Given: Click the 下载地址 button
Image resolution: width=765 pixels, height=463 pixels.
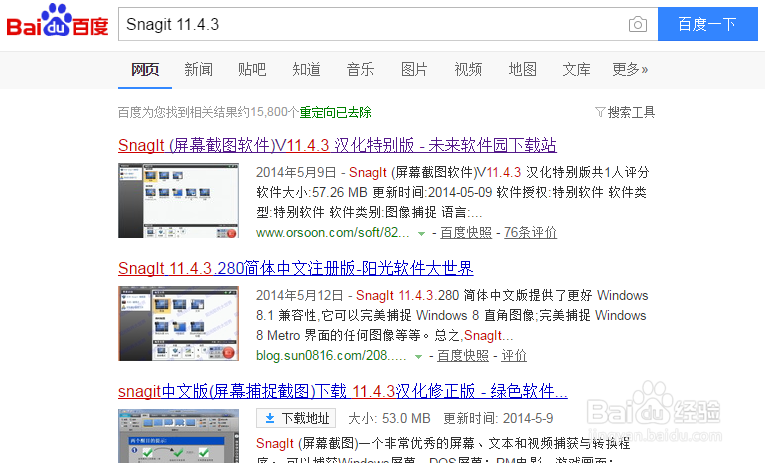Looking at the screenshot, I should pyautogui.click(x=296, y=418).
